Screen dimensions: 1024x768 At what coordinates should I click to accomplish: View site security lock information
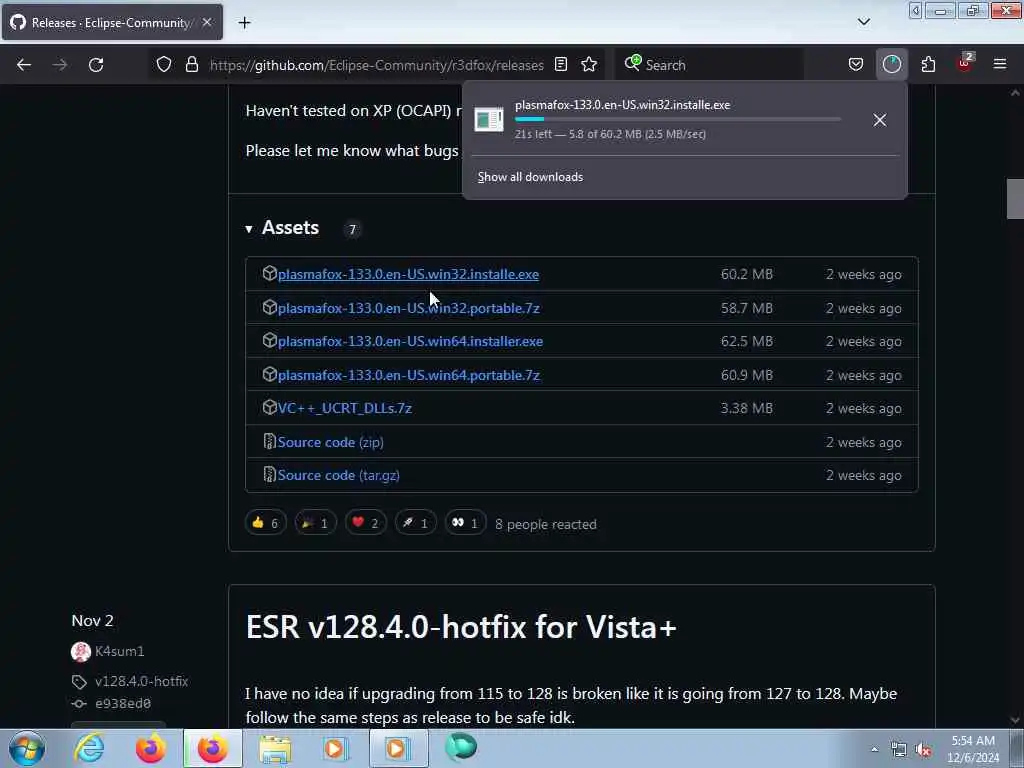tap(191, 65)
